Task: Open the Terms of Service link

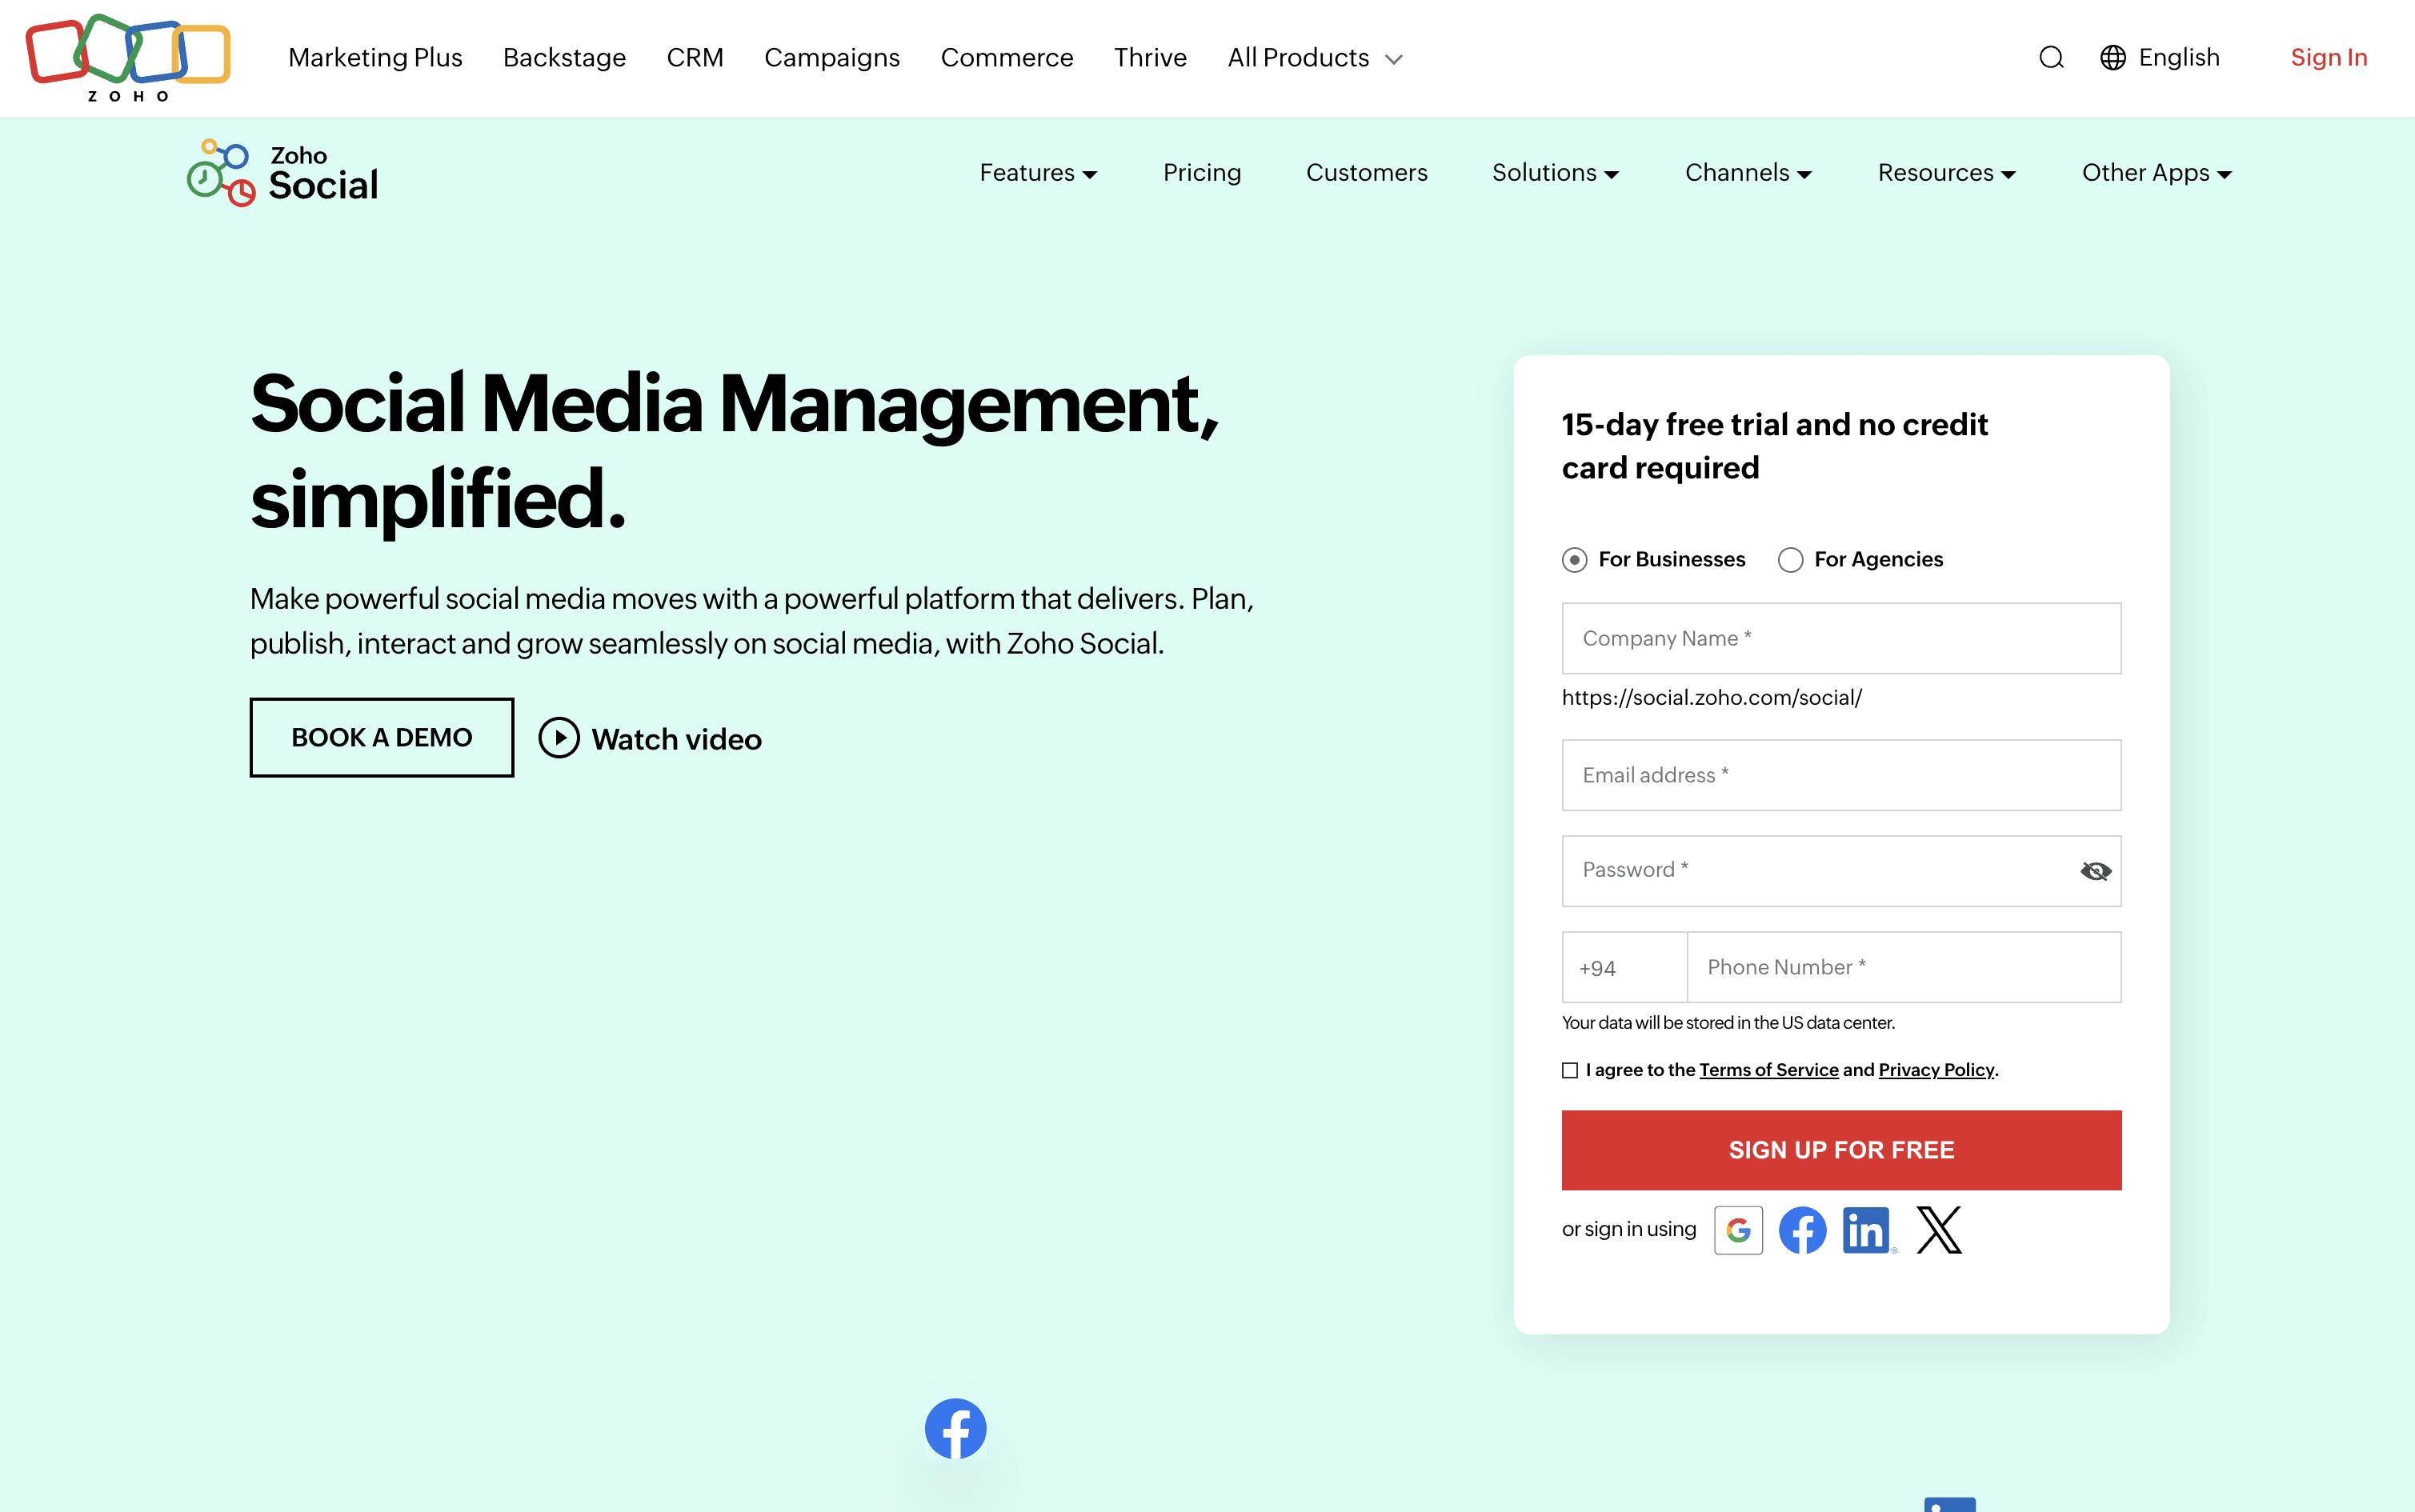Action: click(x=1768, y=1070)
